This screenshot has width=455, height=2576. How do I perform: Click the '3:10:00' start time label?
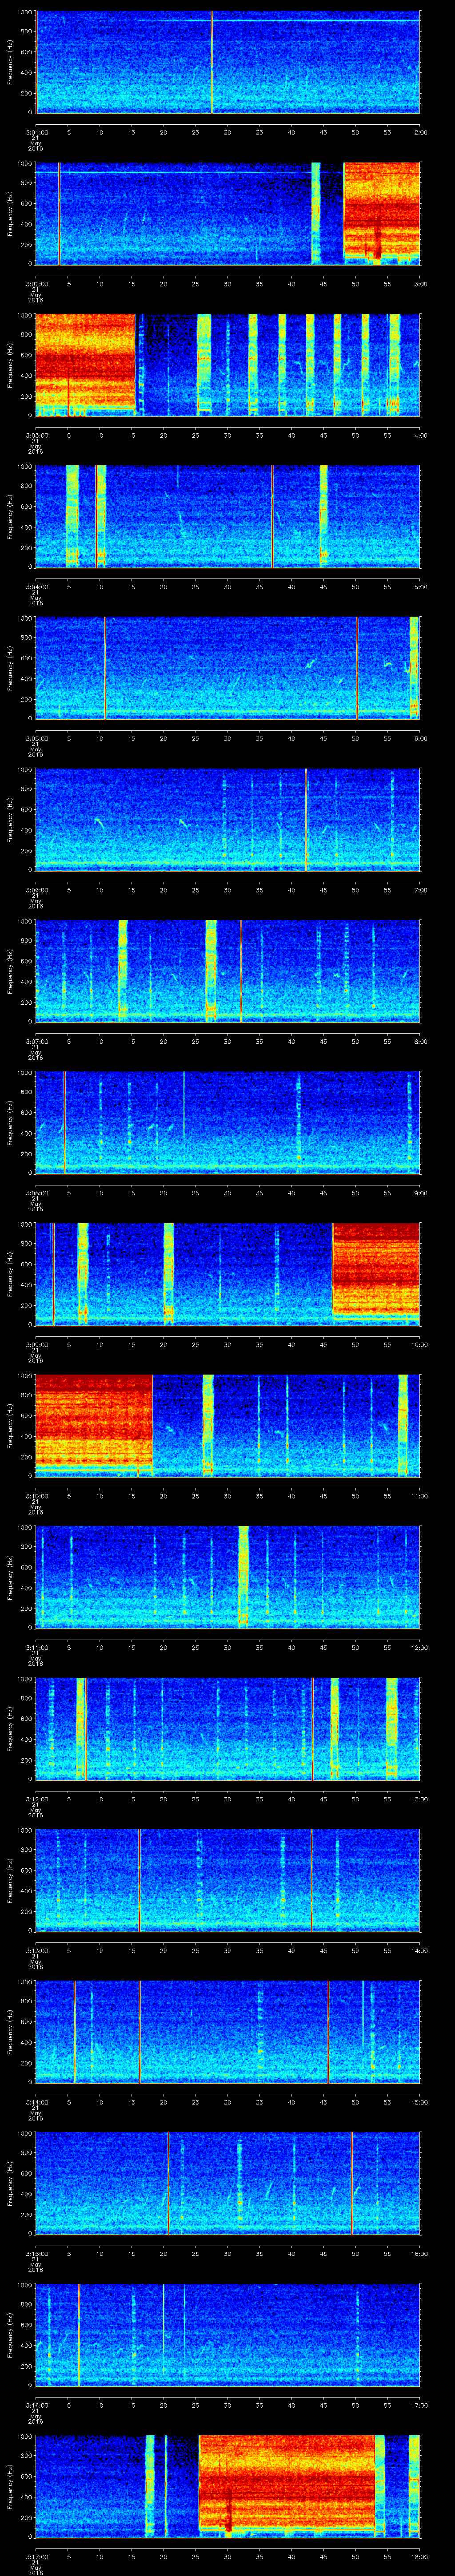click(36, 1496)
